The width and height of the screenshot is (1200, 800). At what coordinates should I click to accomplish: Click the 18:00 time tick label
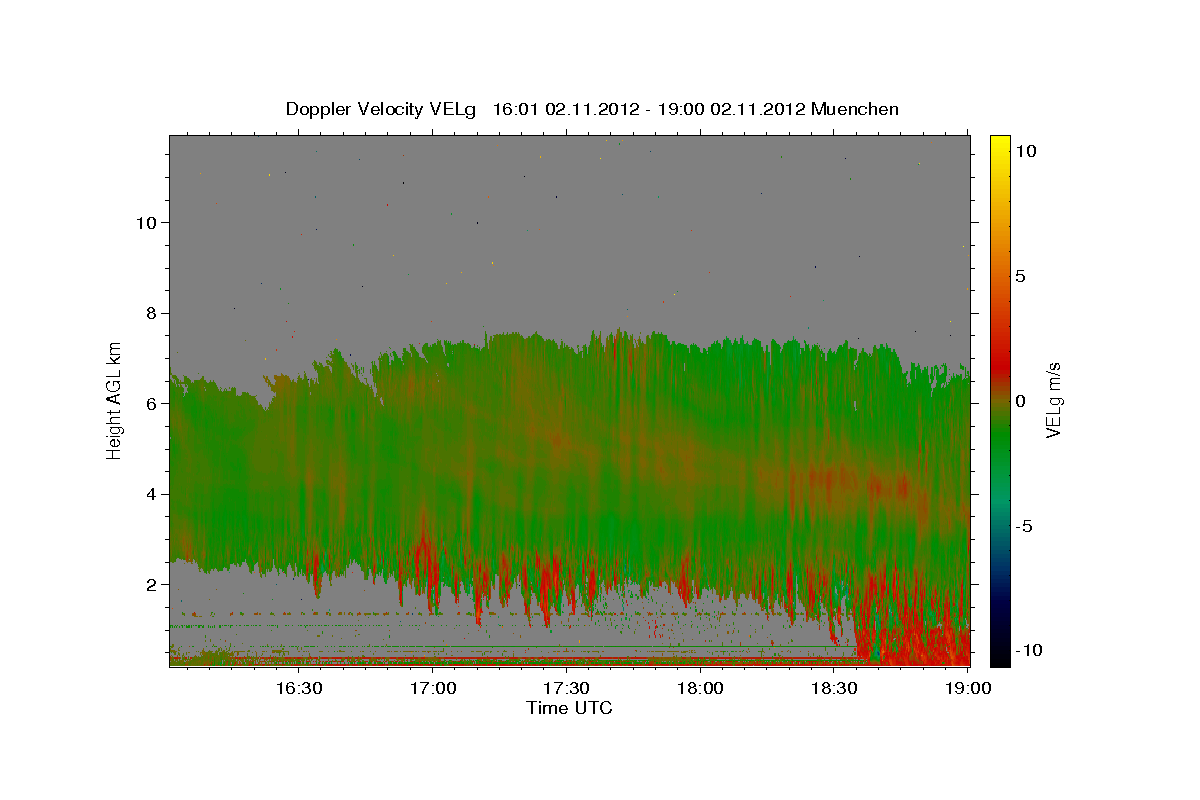(701, 688)
